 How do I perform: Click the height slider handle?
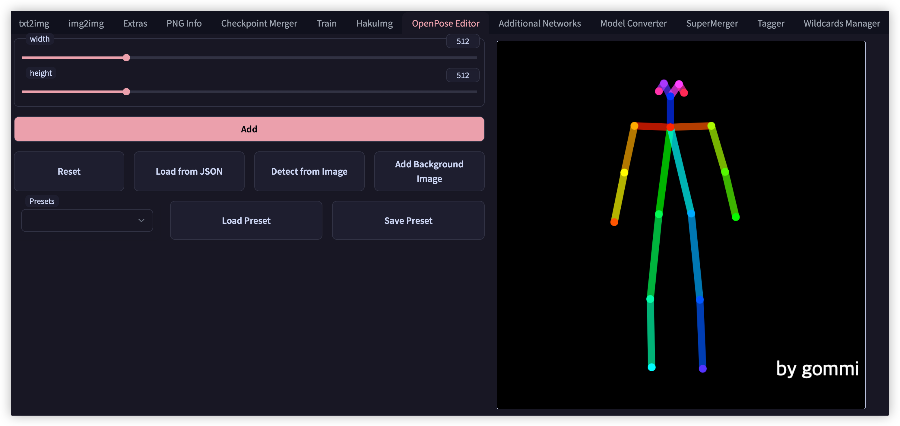pyautogui.click(x=126, y=91)
